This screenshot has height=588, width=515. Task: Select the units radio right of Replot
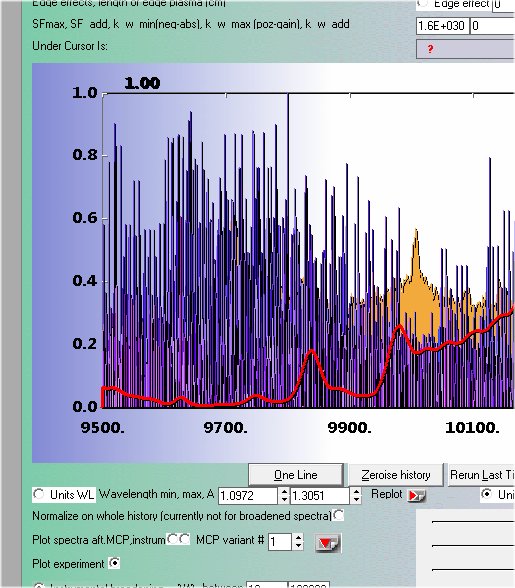point(486,494)
